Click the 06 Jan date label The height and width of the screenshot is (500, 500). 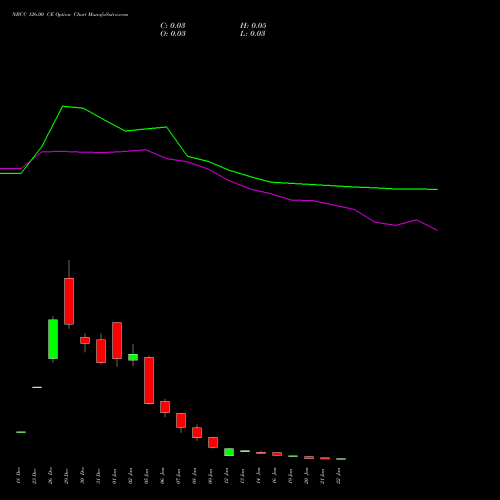(x=162, y=476)
